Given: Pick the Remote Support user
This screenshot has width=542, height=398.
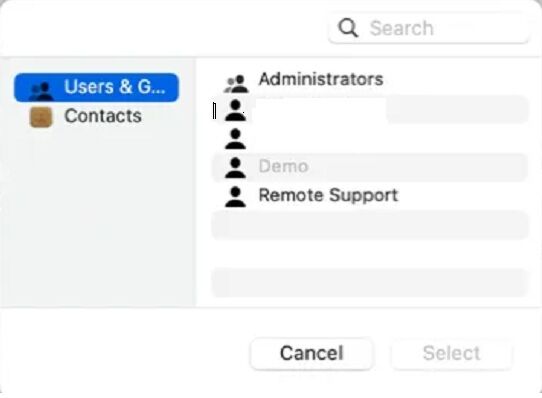Looking at the screenshot, I should [x=370, y=196].
